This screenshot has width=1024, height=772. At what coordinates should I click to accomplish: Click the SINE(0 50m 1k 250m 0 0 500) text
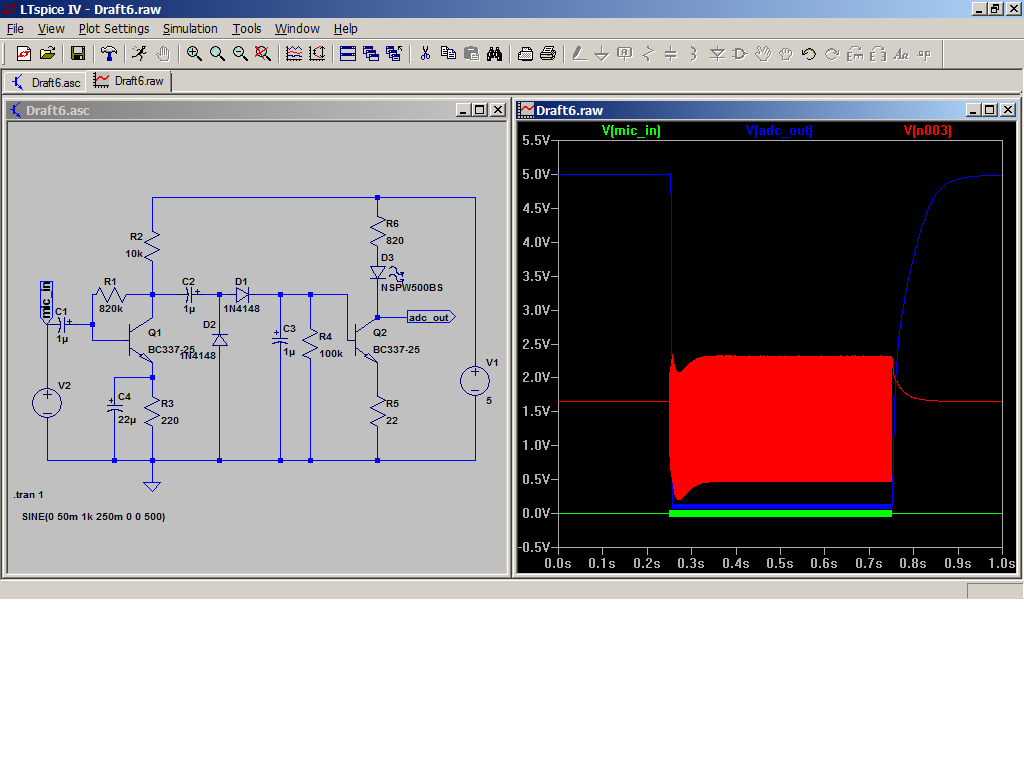coord(93,517)
